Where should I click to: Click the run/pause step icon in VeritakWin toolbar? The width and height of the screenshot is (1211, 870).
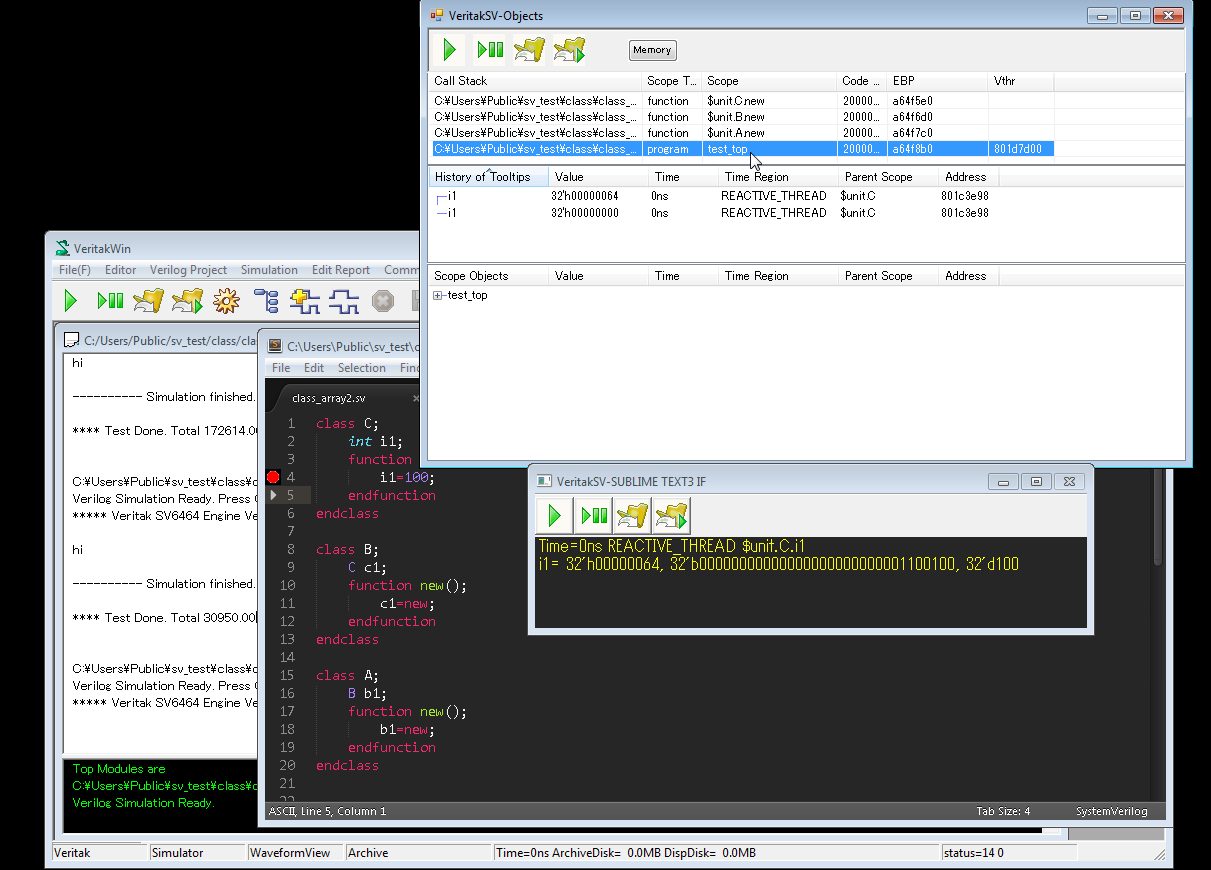110,300
